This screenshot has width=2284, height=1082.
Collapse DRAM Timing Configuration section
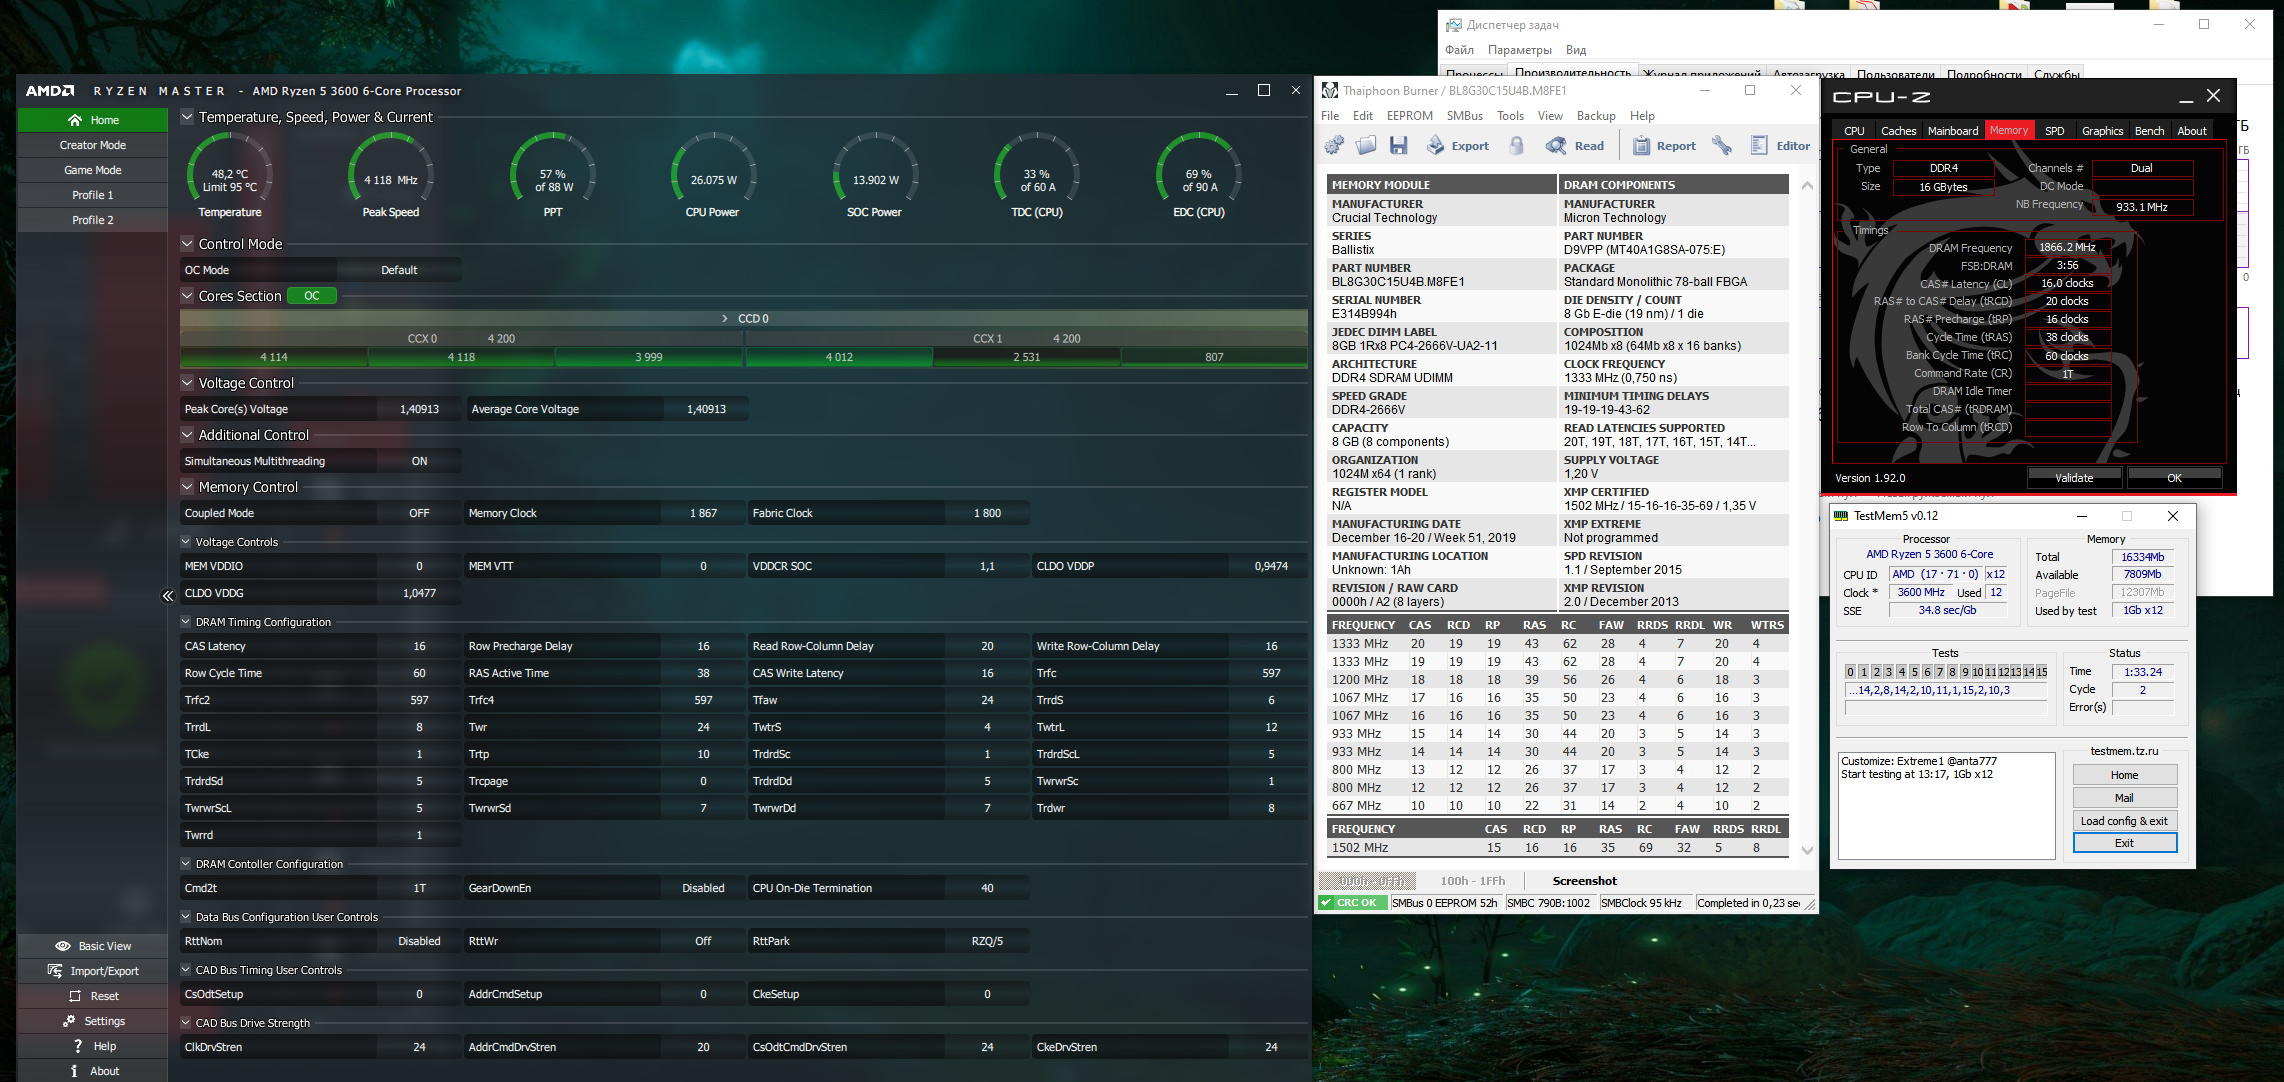pos(186,622)
